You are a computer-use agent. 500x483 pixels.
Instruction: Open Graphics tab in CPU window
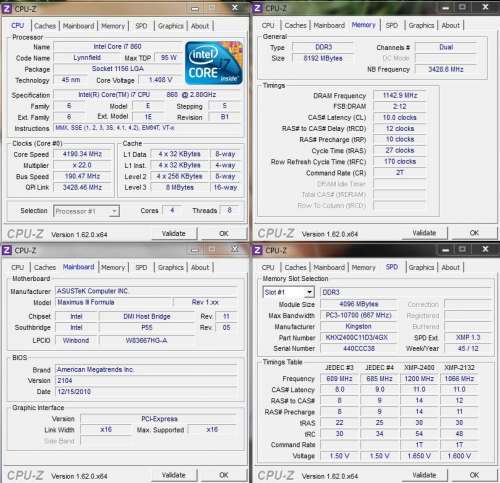pyautogui.click(x=171, y=26)
